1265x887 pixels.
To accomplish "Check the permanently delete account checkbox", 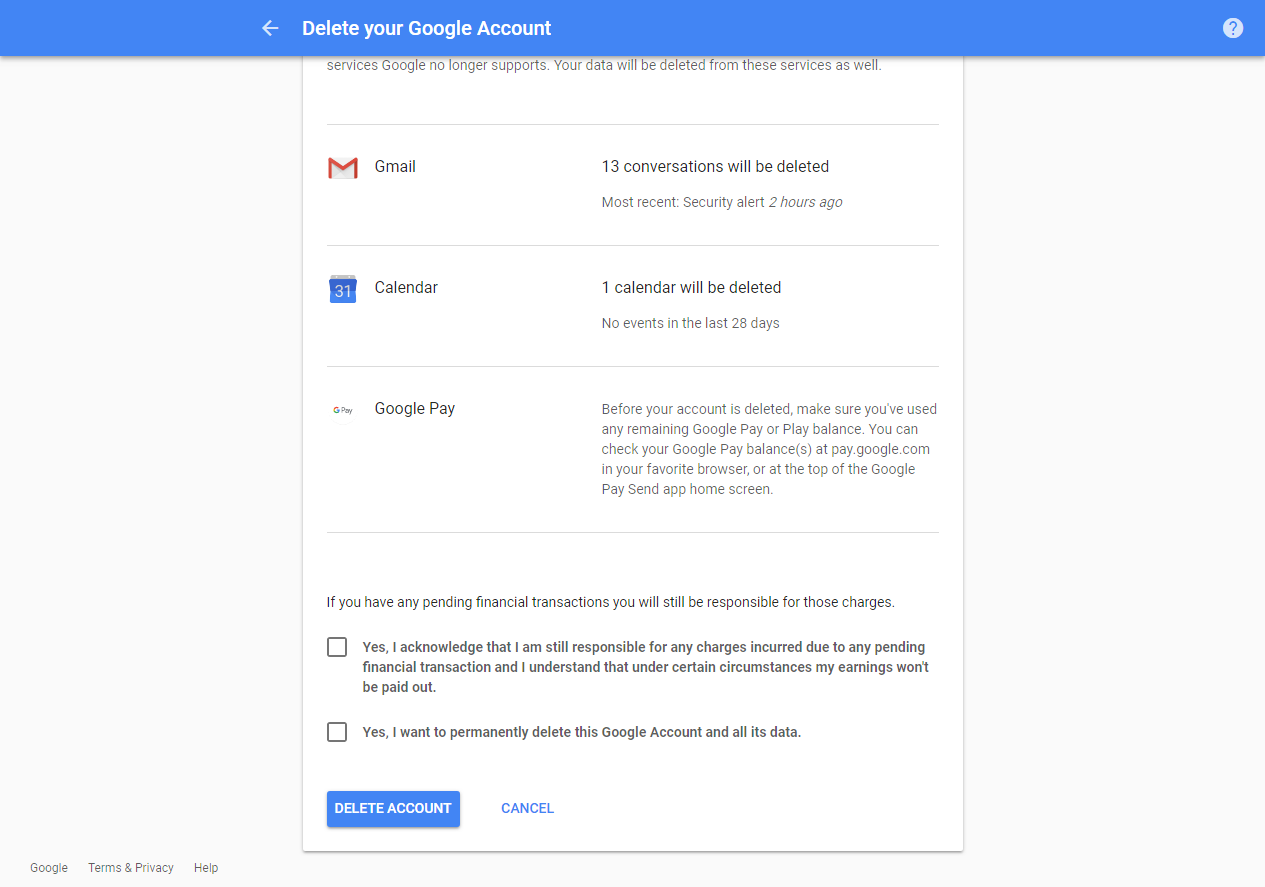I will click(337, 732).
